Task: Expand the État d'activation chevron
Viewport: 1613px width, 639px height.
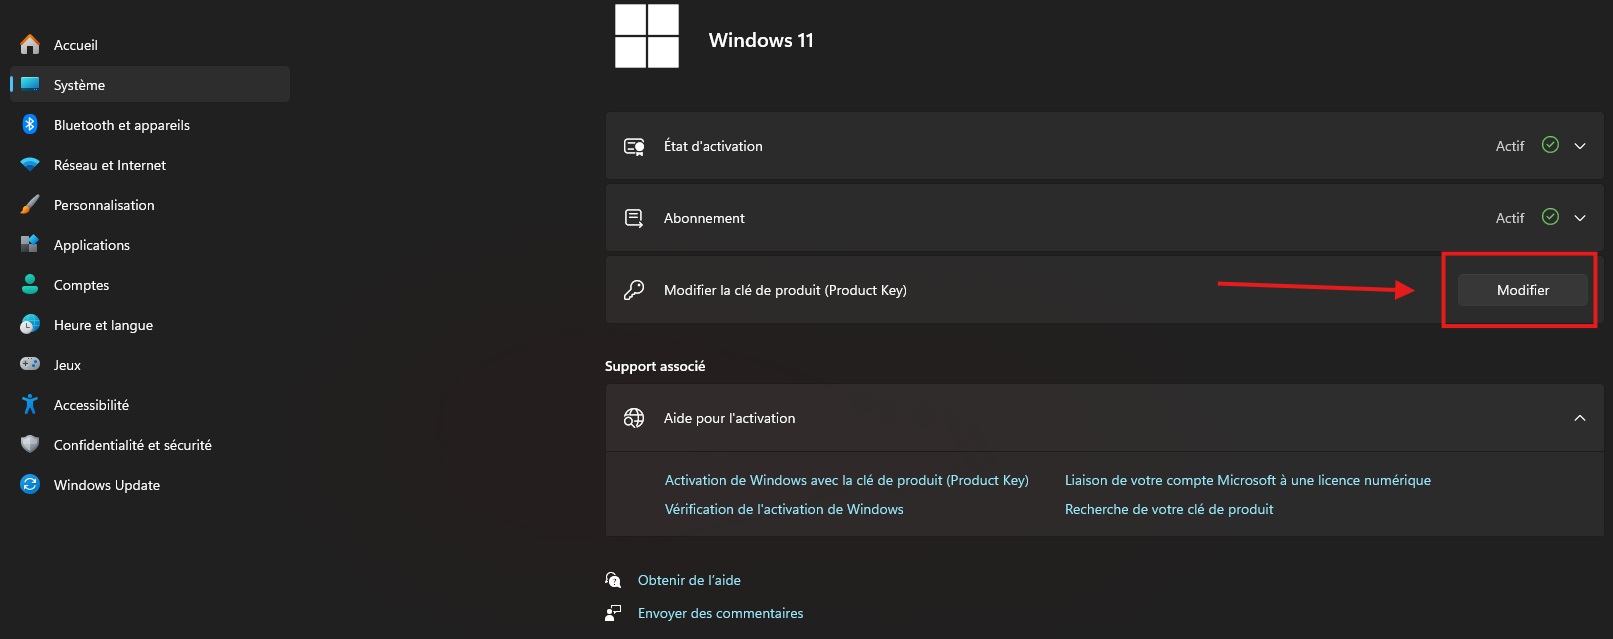Action: [x=1580, y=146]
